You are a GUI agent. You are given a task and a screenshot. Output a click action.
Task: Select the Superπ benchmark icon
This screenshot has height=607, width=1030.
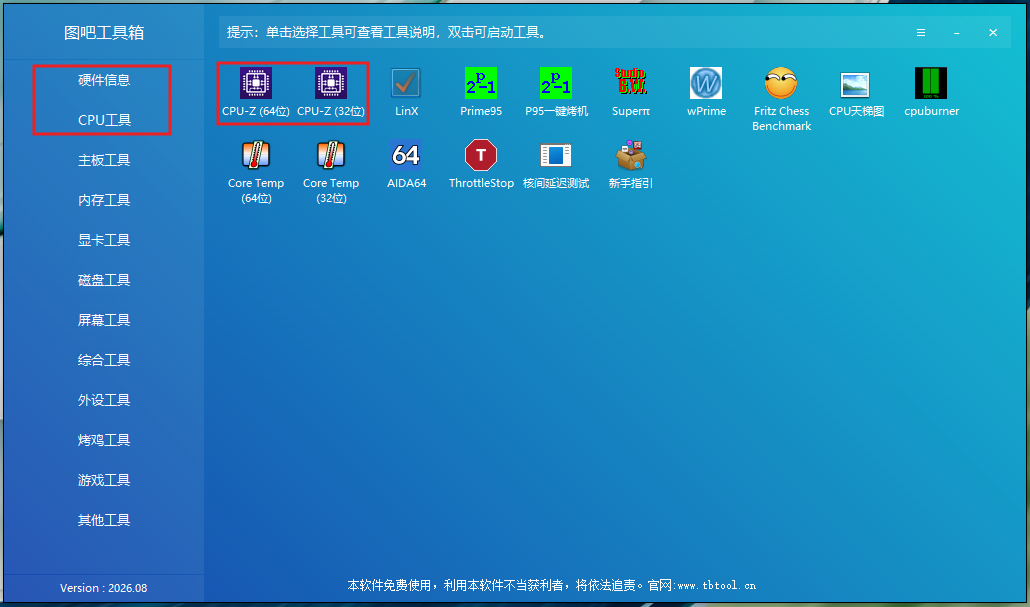tap(631, 83)
